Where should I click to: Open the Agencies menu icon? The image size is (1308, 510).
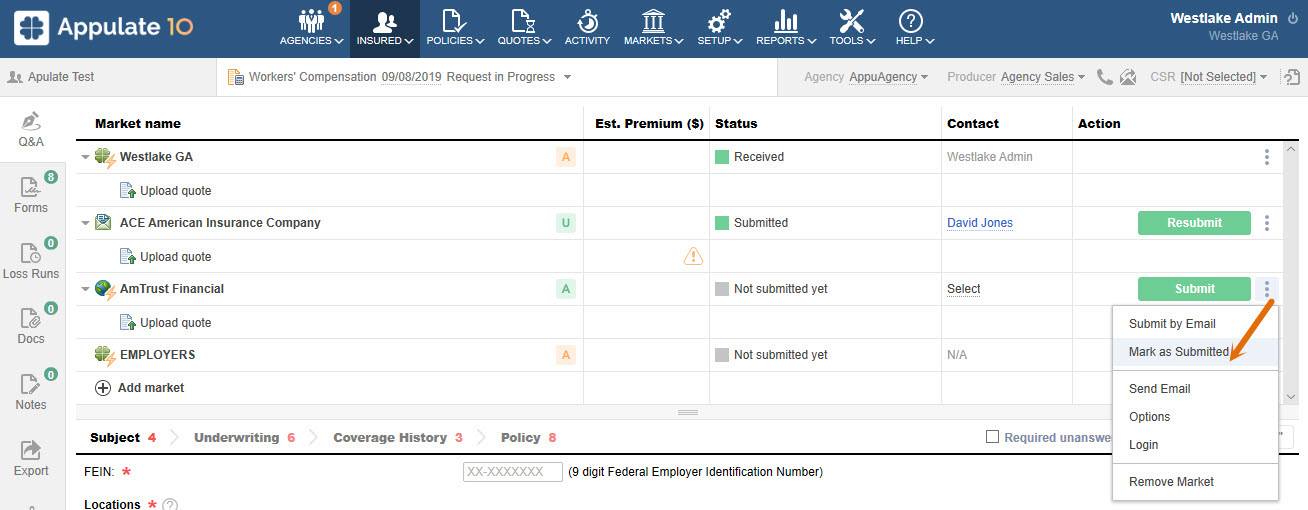[x=311, y=21]
